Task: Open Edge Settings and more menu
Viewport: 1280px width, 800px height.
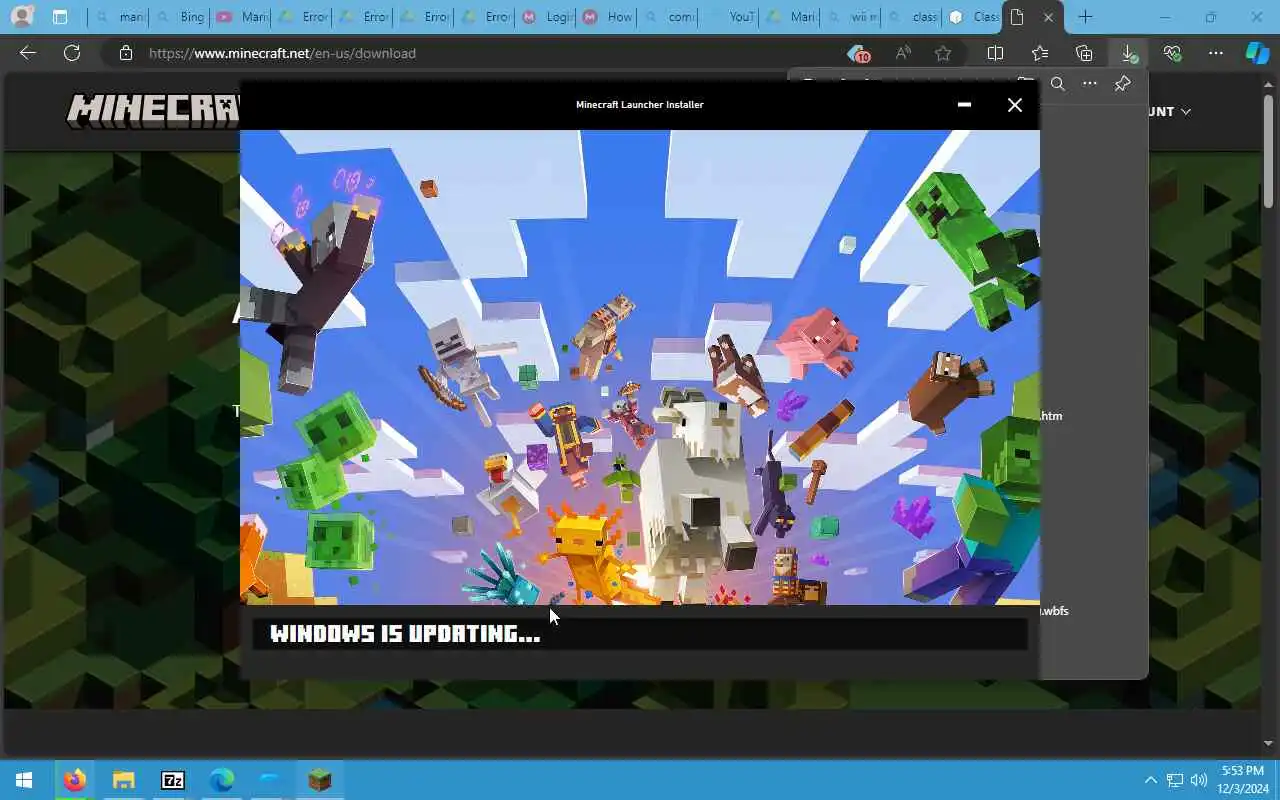Action: (x=1216, y=53)
